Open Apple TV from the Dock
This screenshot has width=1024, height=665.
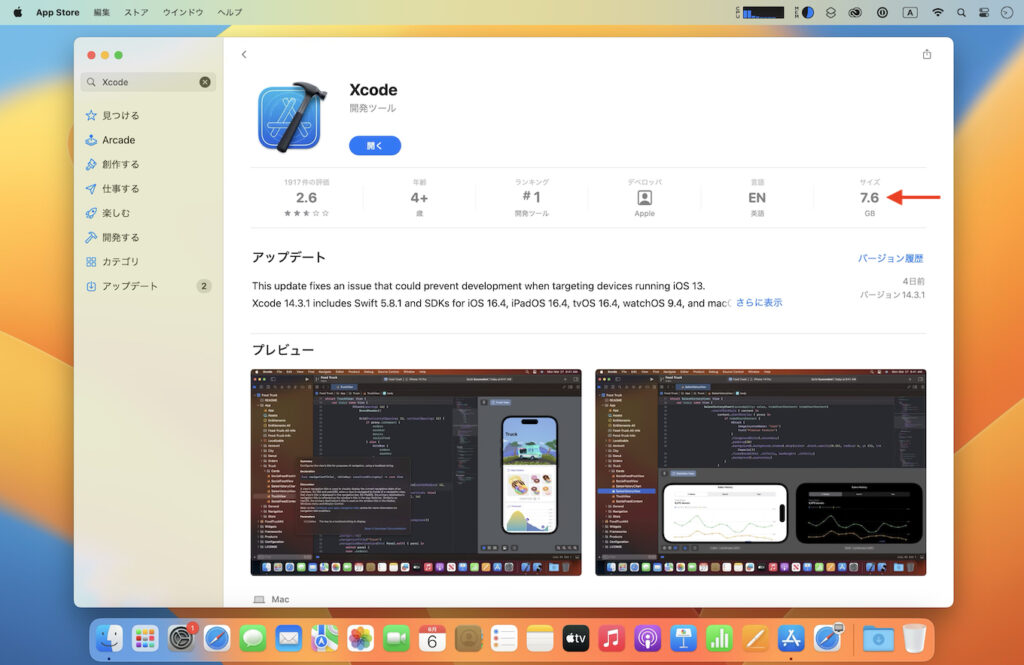pyautogui.click(x=575, y=639)
